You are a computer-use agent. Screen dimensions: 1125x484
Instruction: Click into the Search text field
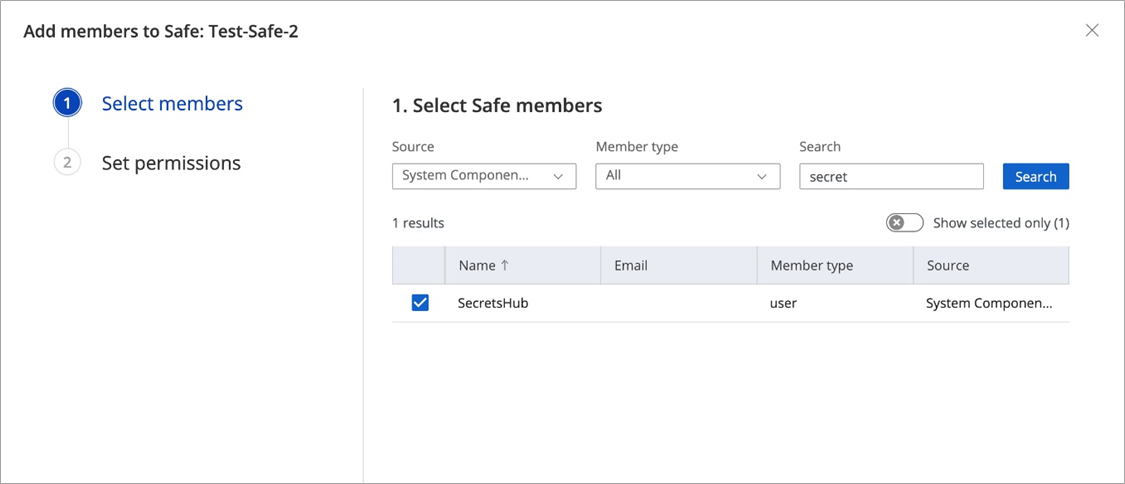891,176
